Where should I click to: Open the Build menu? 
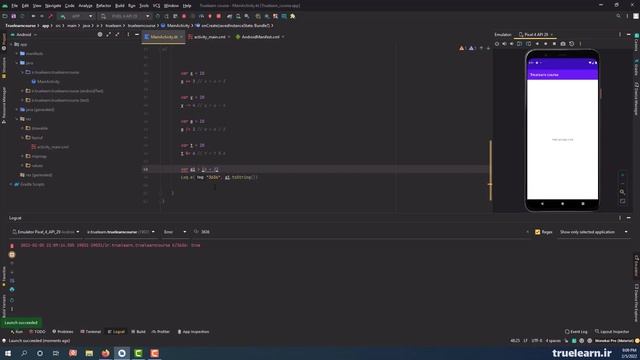(120, 6)
